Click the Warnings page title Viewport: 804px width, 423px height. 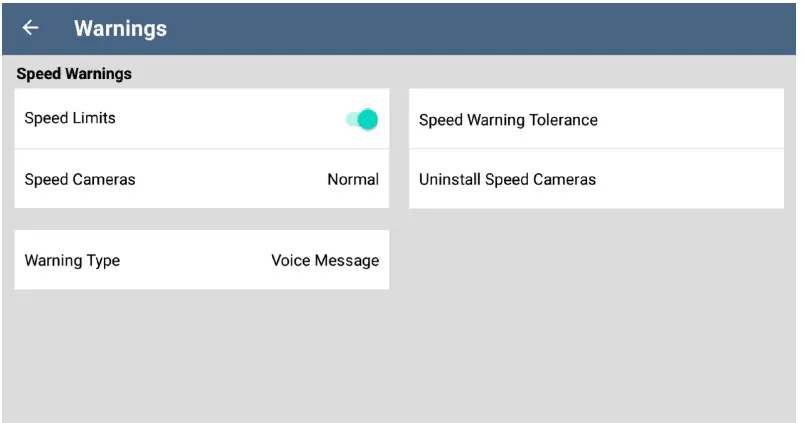(x=120, y=28)
